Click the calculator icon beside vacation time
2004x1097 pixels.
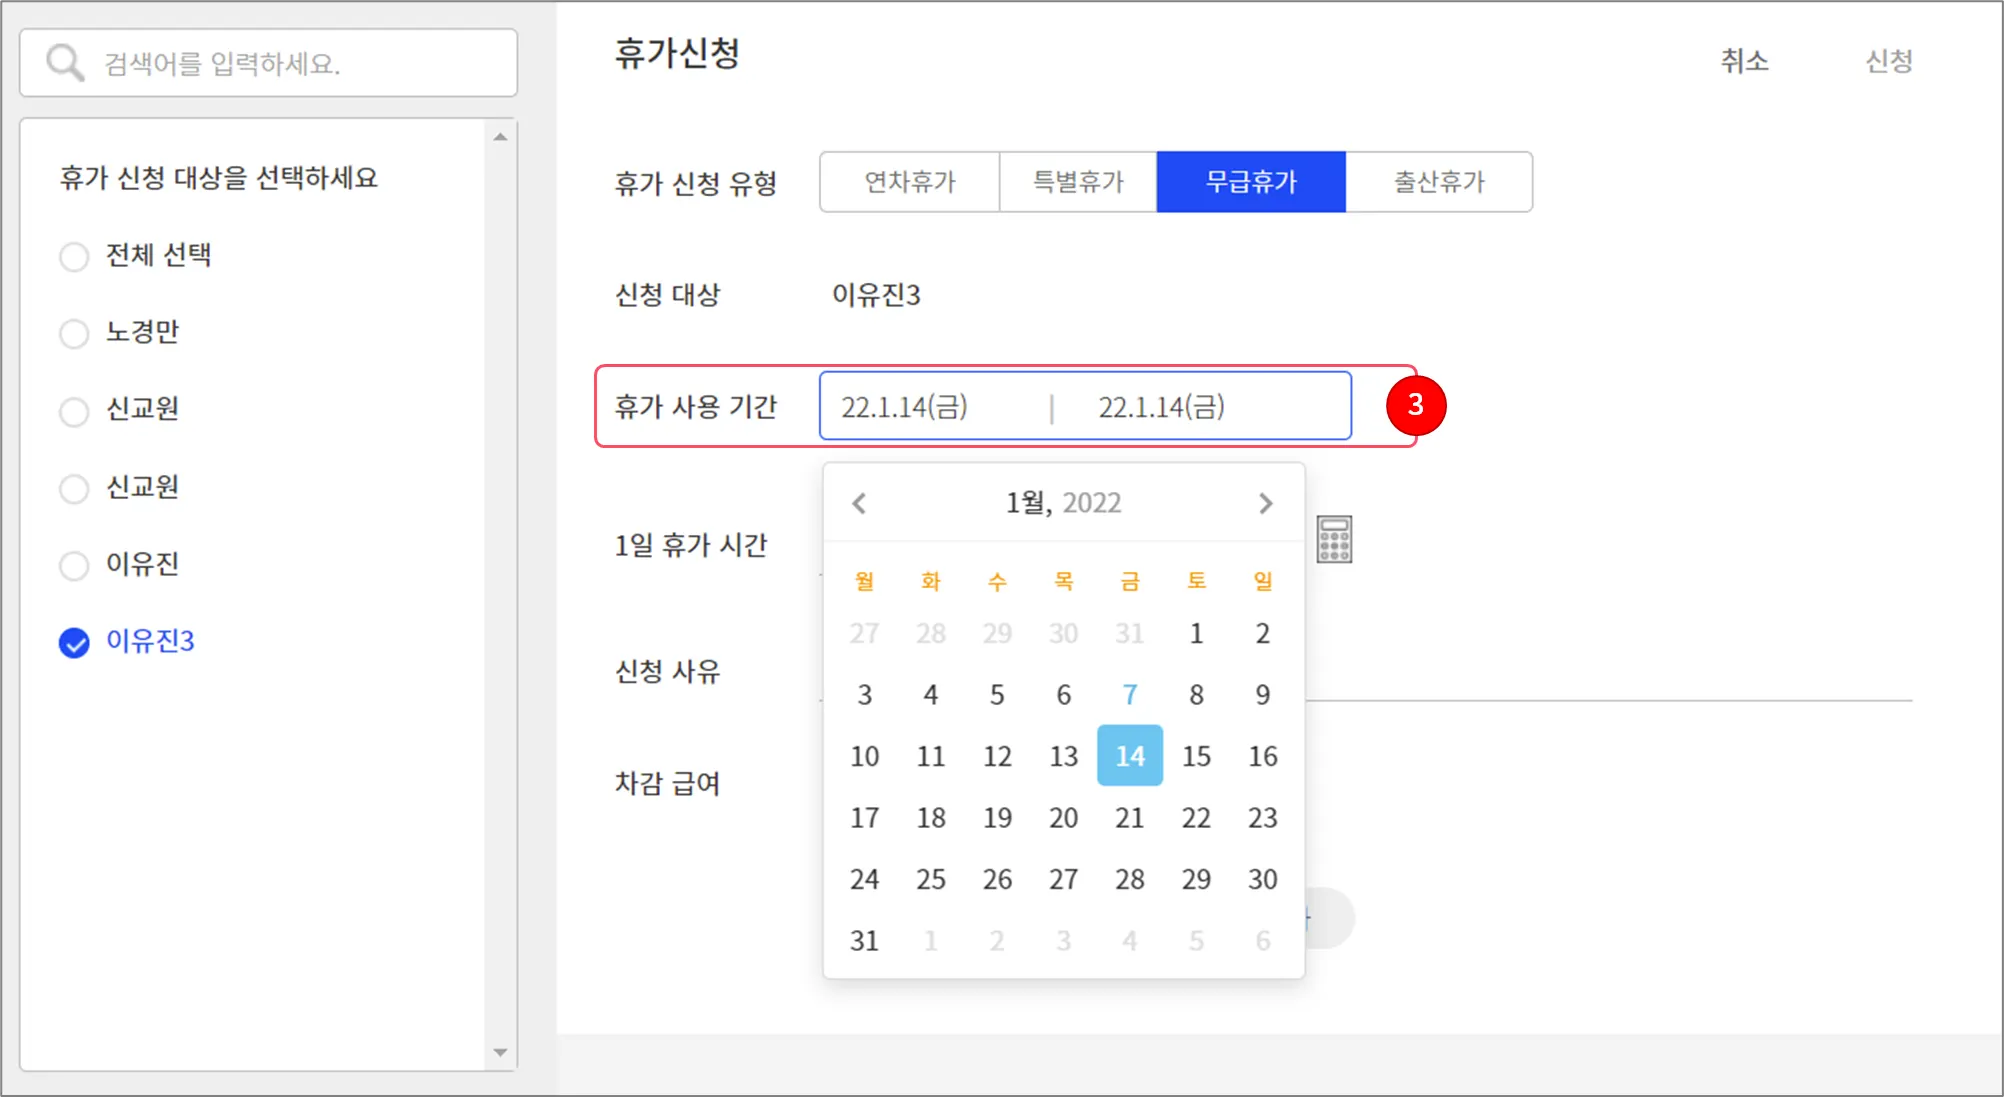point(1333,540)
